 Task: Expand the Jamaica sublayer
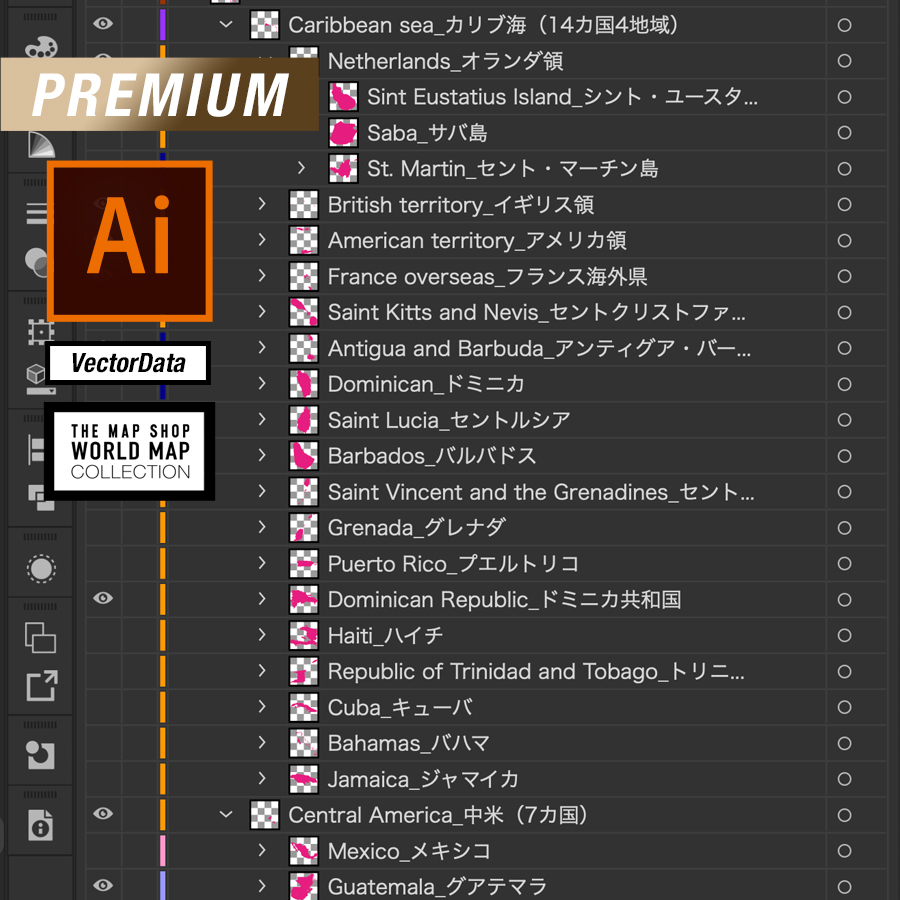(262, 778)
